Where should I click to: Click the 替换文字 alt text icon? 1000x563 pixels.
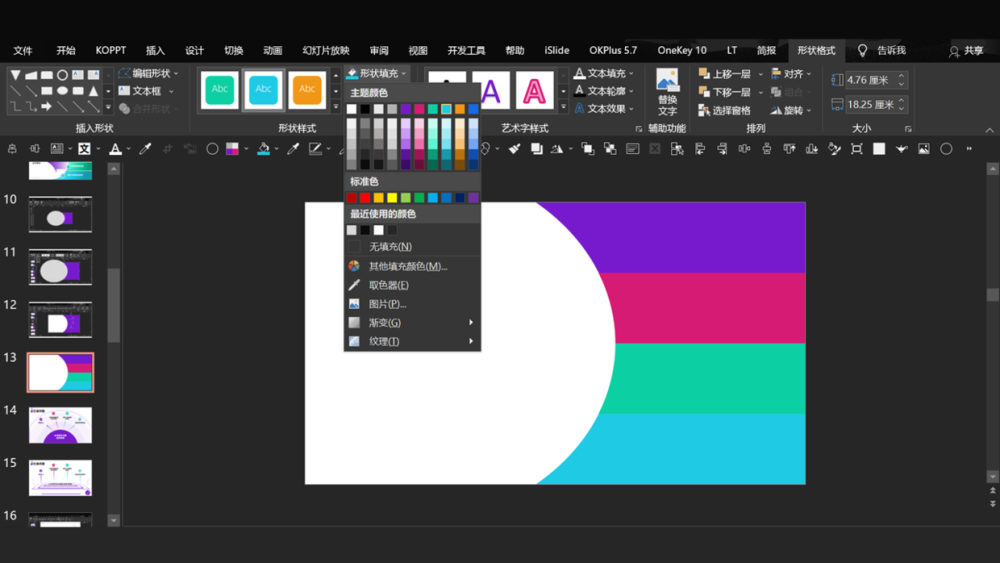(667, 81)
